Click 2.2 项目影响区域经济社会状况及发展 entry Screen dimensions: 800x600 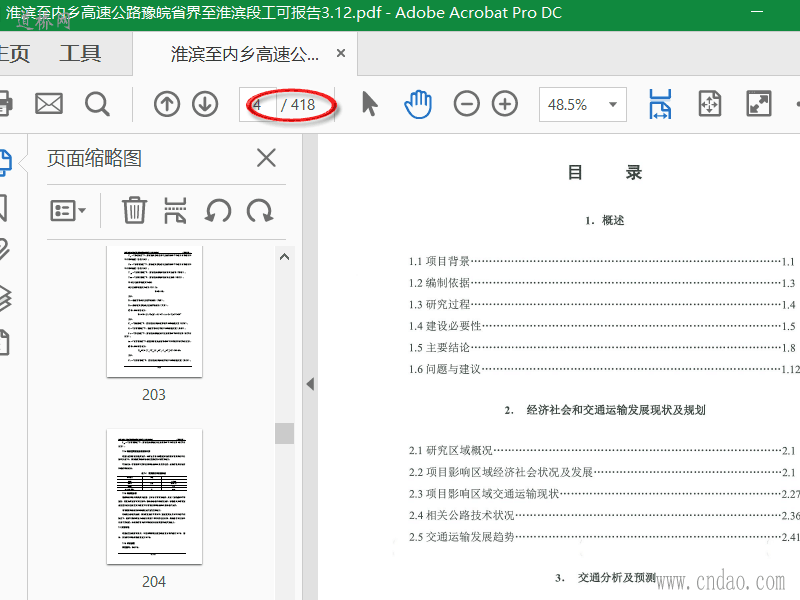[602, 472]
